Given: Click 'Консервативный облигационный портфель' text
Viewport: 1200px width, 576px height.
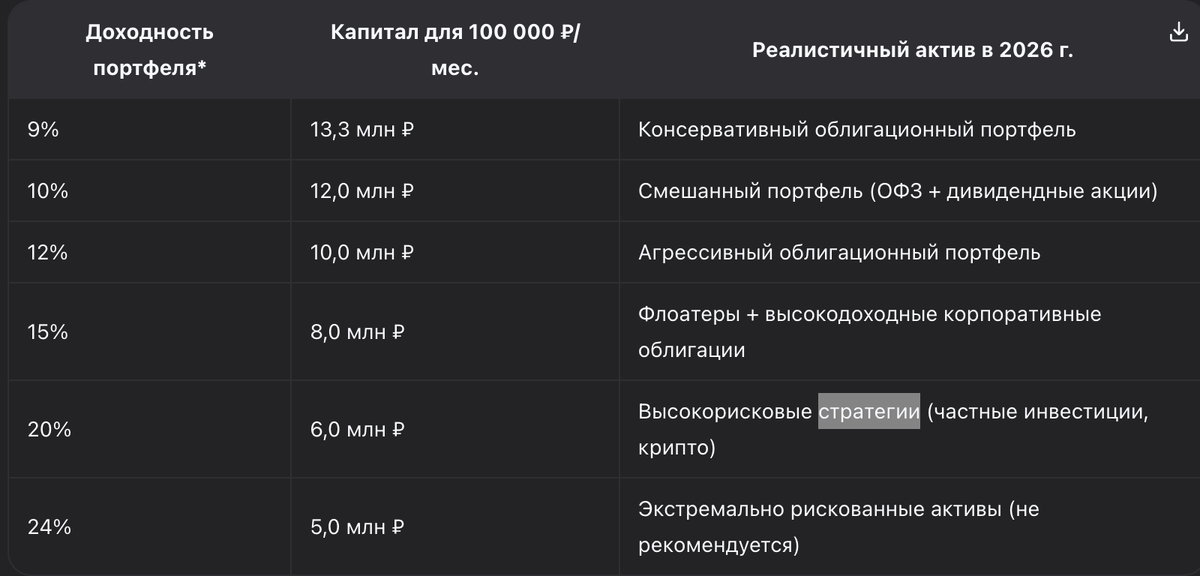Looking at the screenshot, I should 857,130.
